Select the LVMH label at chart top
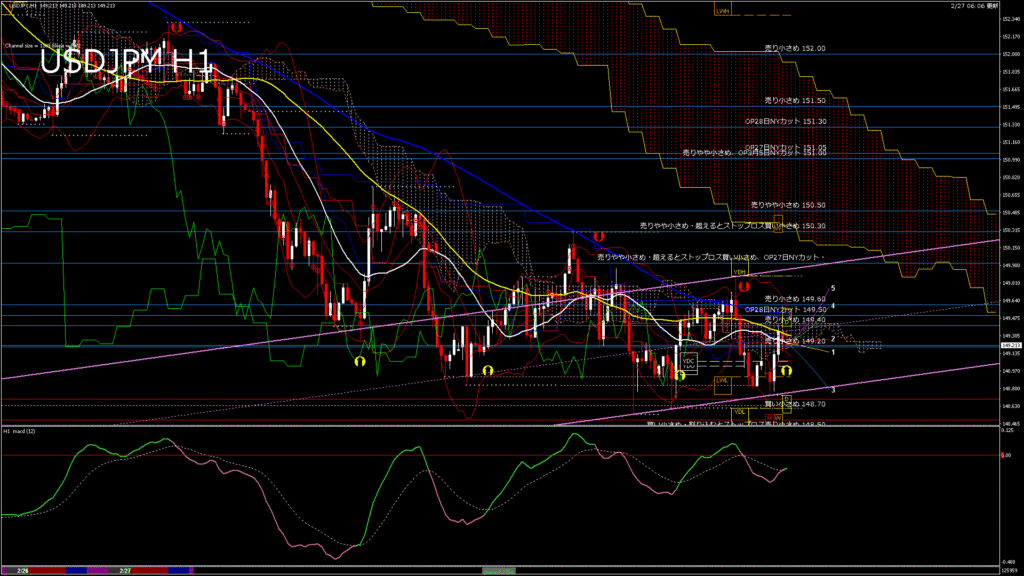Viewport: 1024px width, 576px height. 722,11
